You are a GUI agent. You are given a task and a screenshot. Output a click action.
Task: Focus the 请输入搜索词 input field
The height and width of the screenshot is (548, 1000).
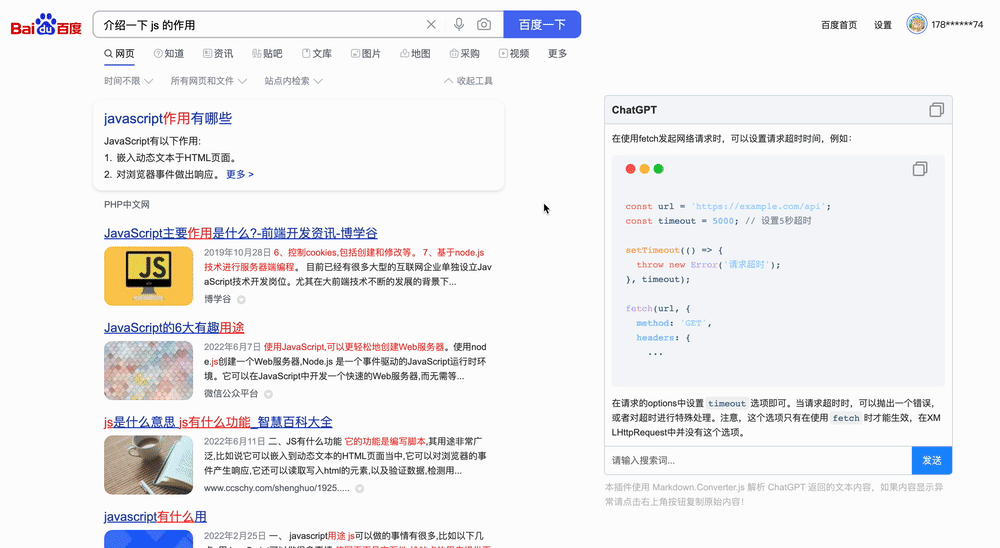pos(758,461)
